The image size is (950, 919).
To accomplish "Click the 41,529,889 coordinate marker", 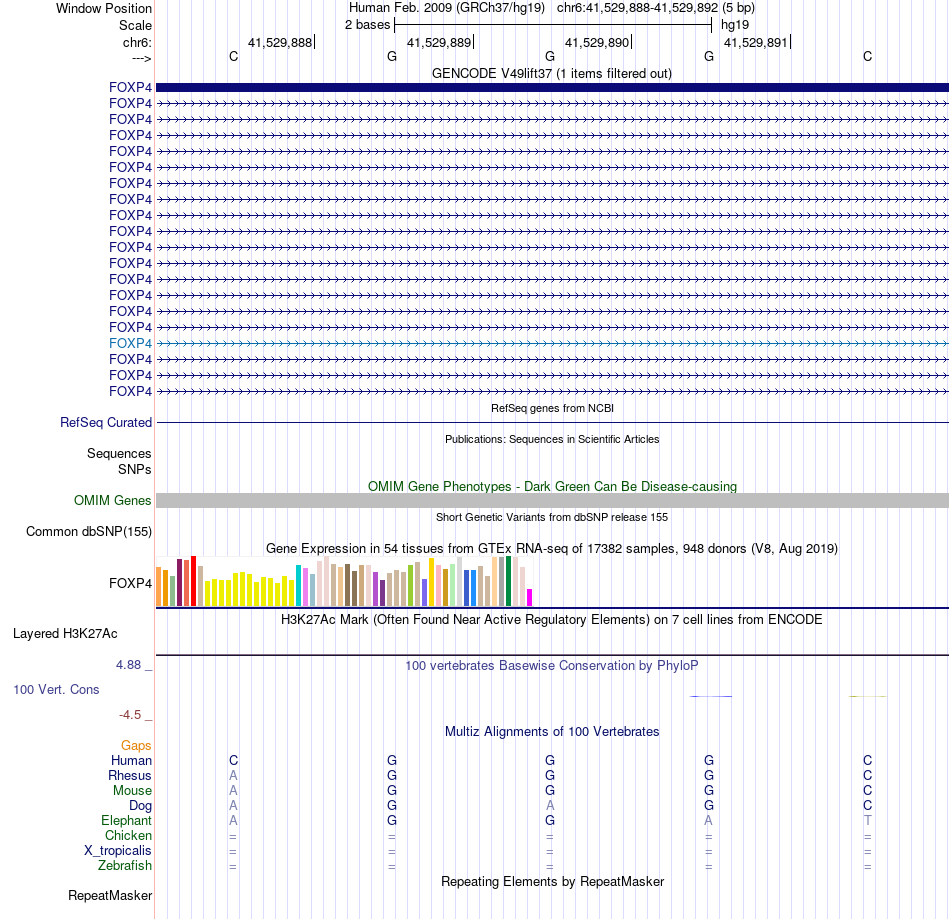I will pos(439,42).
